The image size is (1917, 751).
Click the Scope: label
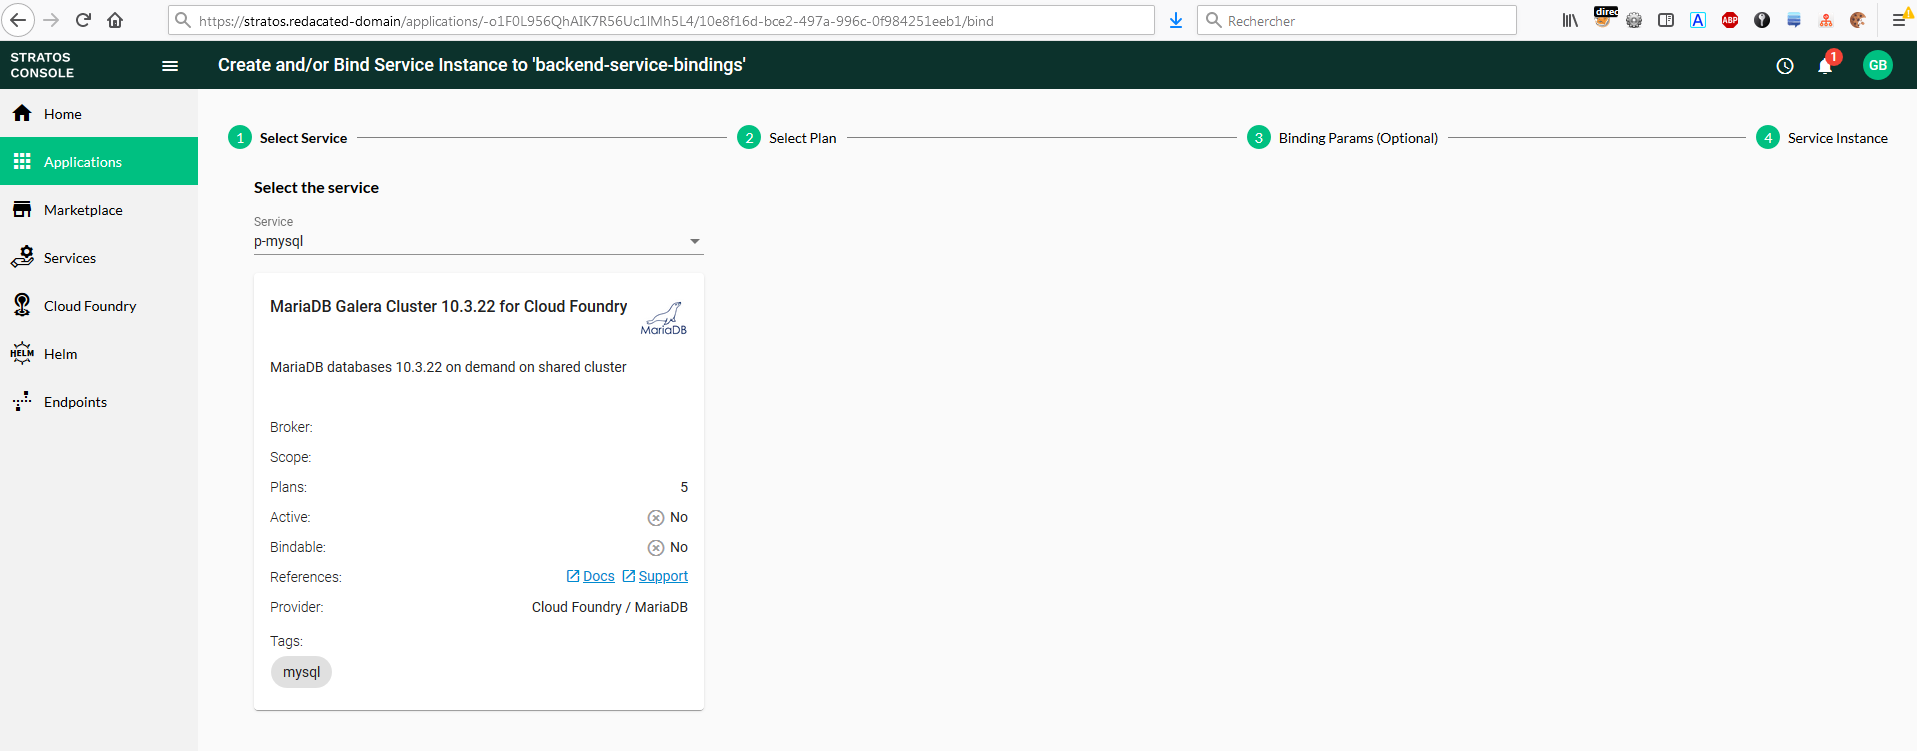[x=290, y=457]
